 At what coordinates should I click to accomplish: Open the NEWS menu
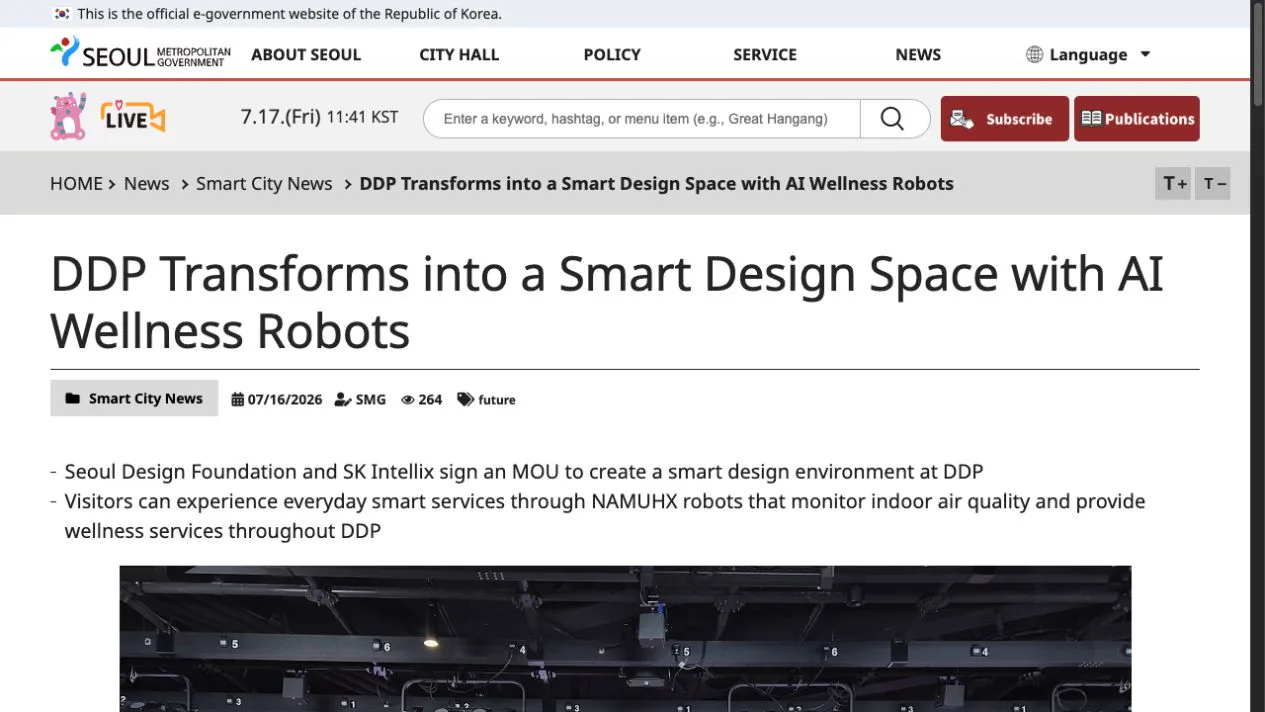click(918, 54)
